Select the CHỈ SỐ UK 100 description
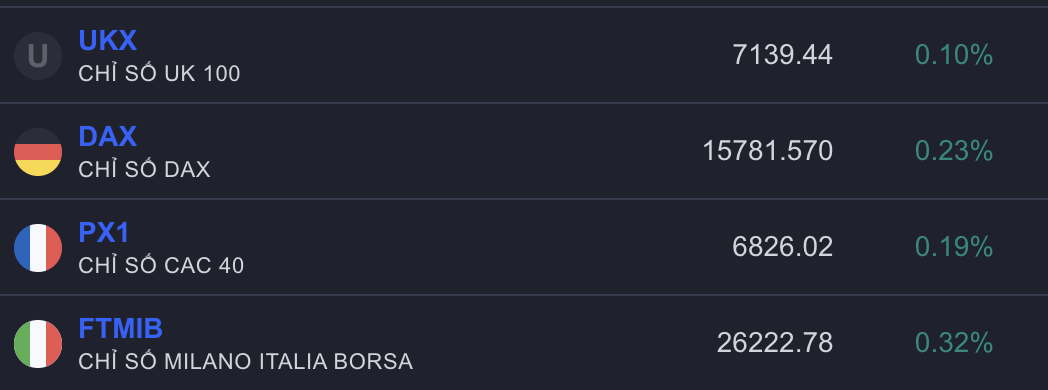Screen dimensions: 1048x390 coord(159,72)
